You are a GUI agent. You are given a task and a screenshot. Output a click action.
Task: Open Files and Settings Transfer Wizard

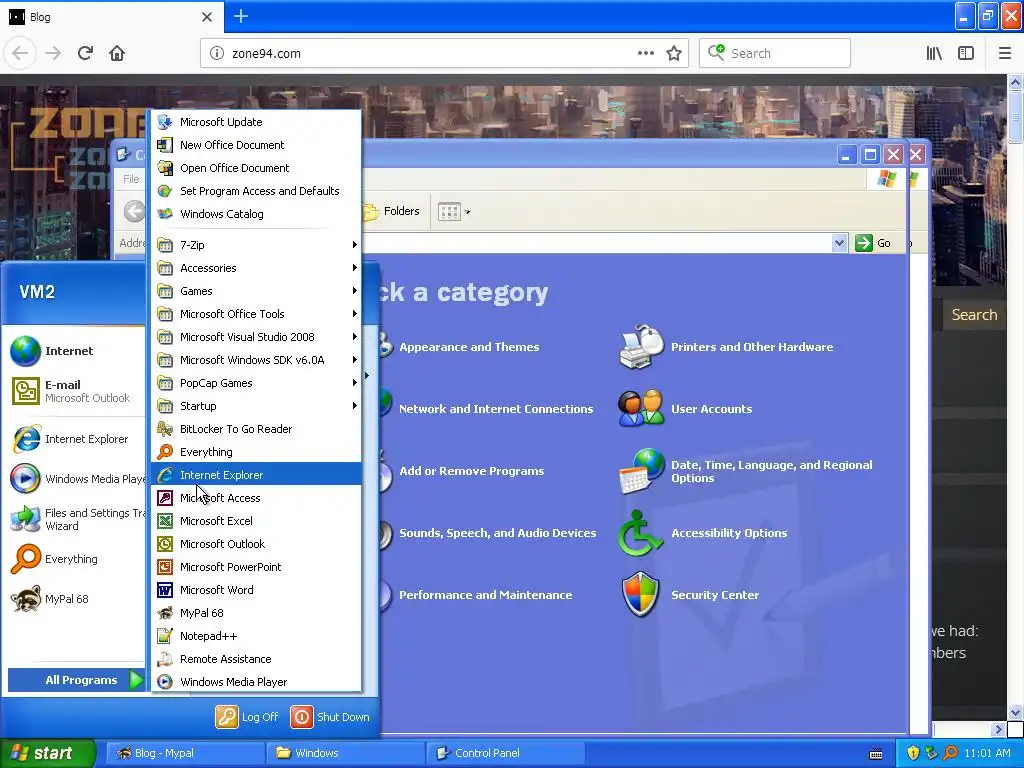pyautogui.click(x=75, y=519)
